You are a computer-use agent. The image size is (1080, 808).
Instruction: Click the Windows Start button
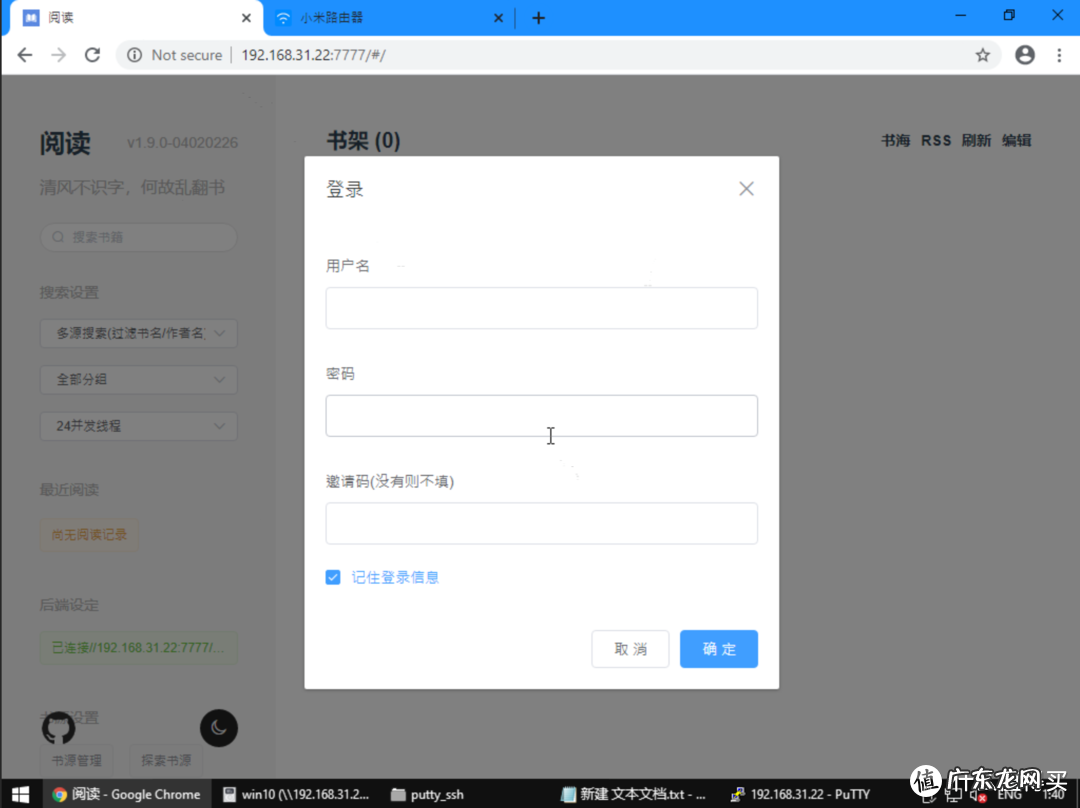(x=20, y=794)
